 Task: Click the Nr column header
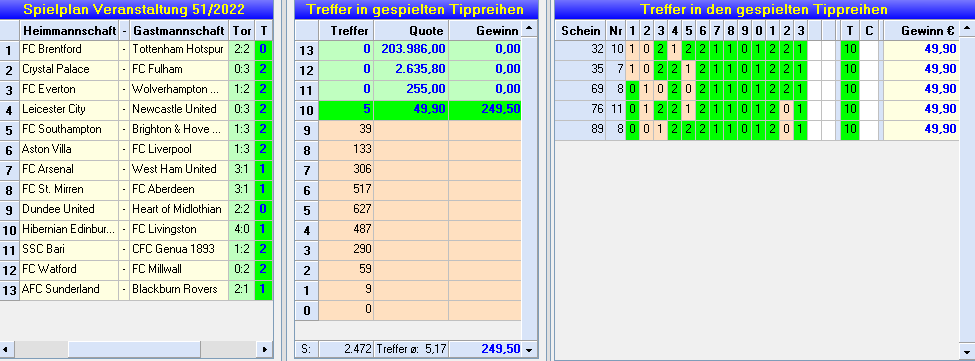point(616,30)
